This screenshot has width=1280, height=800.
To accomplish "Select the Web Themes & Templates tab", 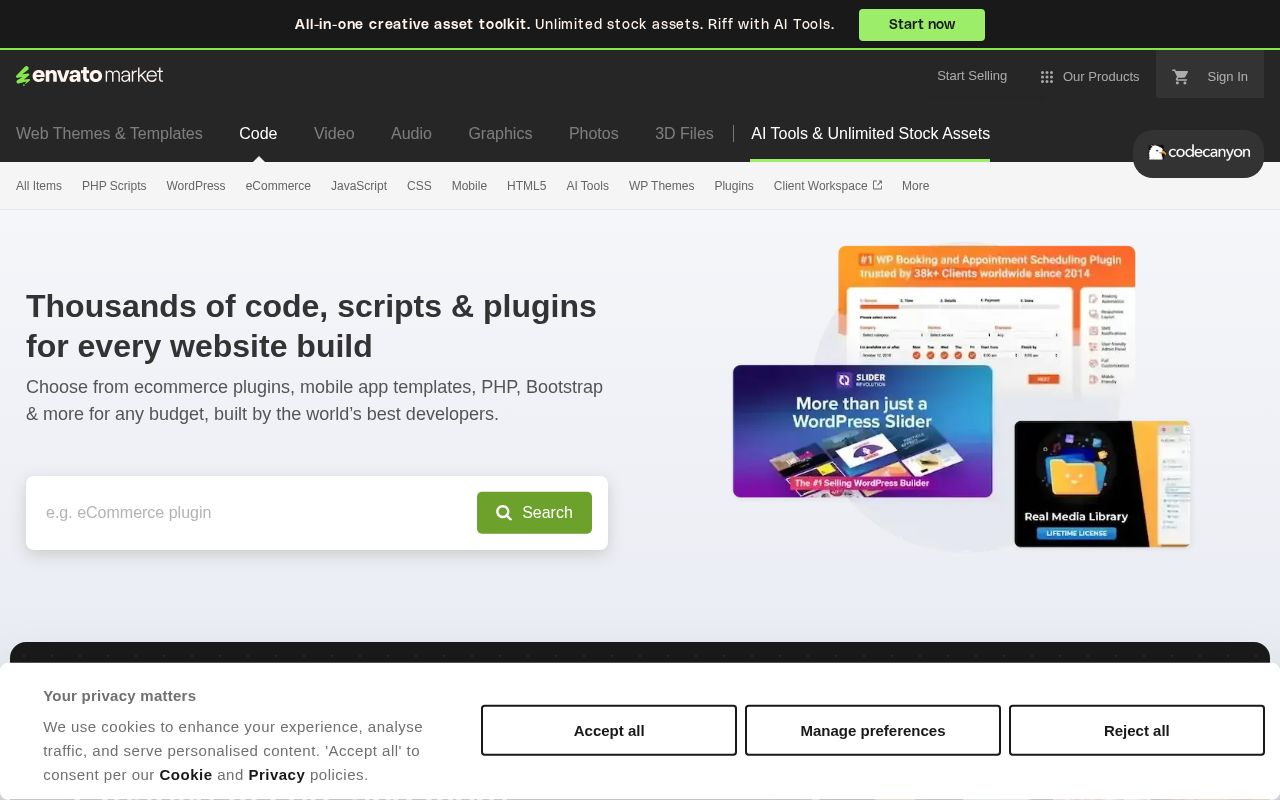I will [x=109, y=133].
